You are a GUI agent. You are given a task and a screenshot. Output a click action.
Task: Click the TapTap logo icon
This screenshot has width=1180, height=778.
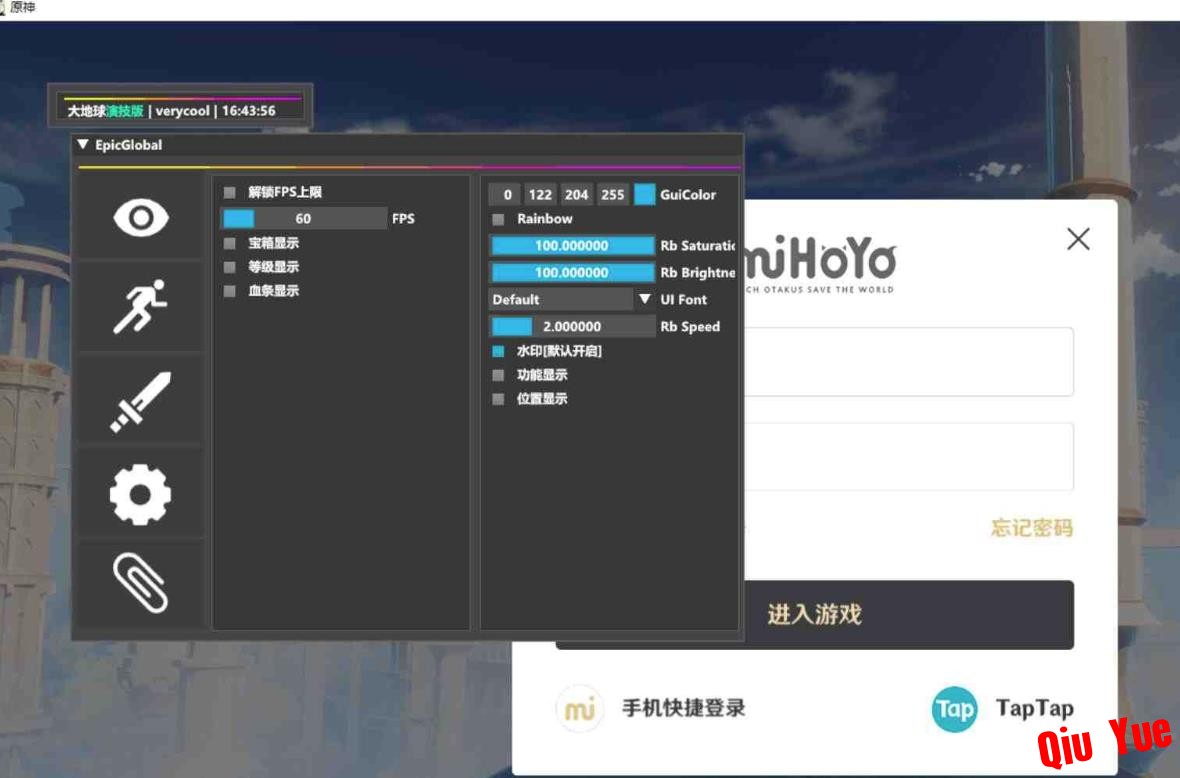(954, 709)
